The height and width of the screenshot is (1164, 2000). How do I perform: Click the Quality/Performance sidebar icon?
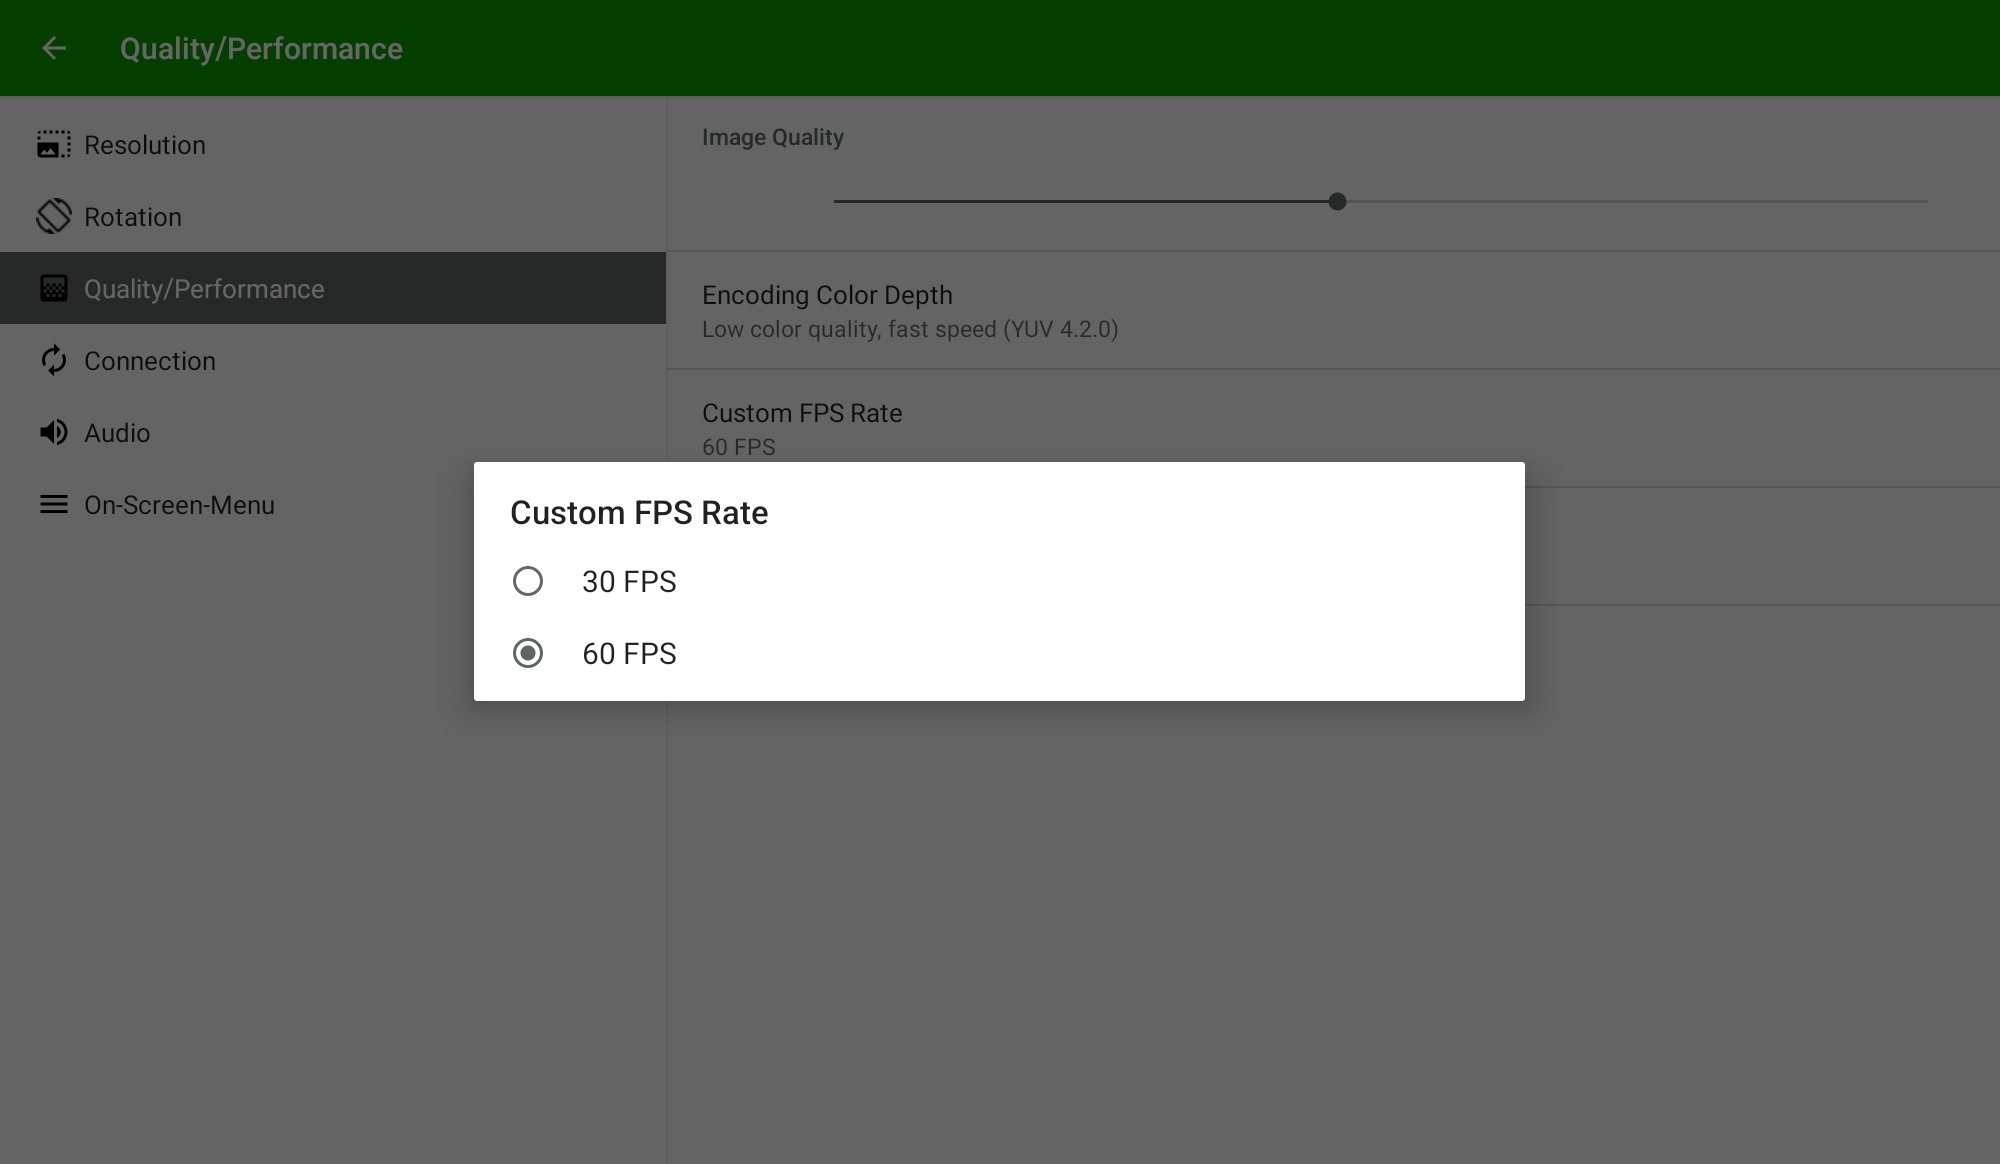pyautogui.click(x=54, y=289)
